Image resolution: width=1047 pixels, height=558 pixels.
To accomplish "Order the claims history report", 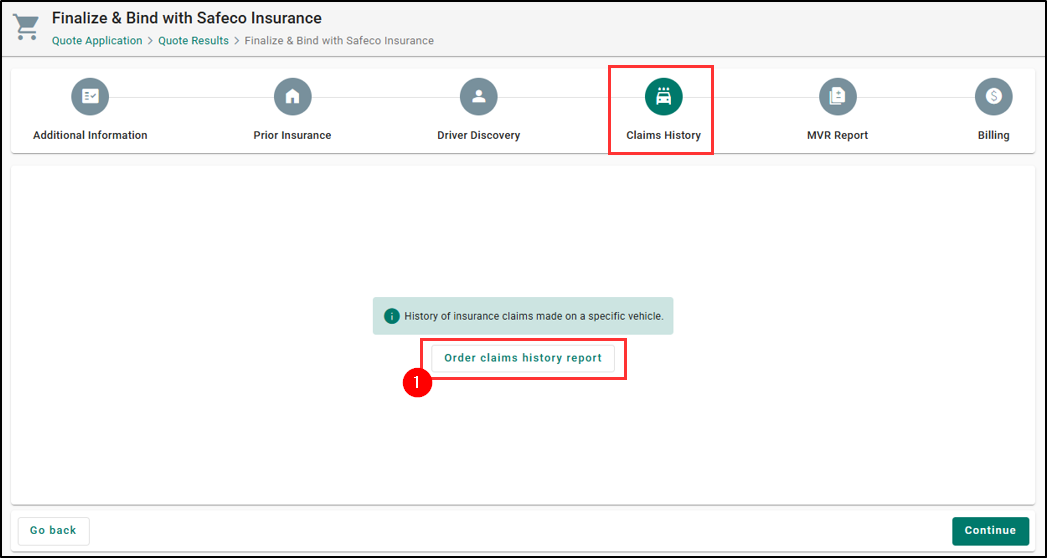I will [x=523, y=358].
